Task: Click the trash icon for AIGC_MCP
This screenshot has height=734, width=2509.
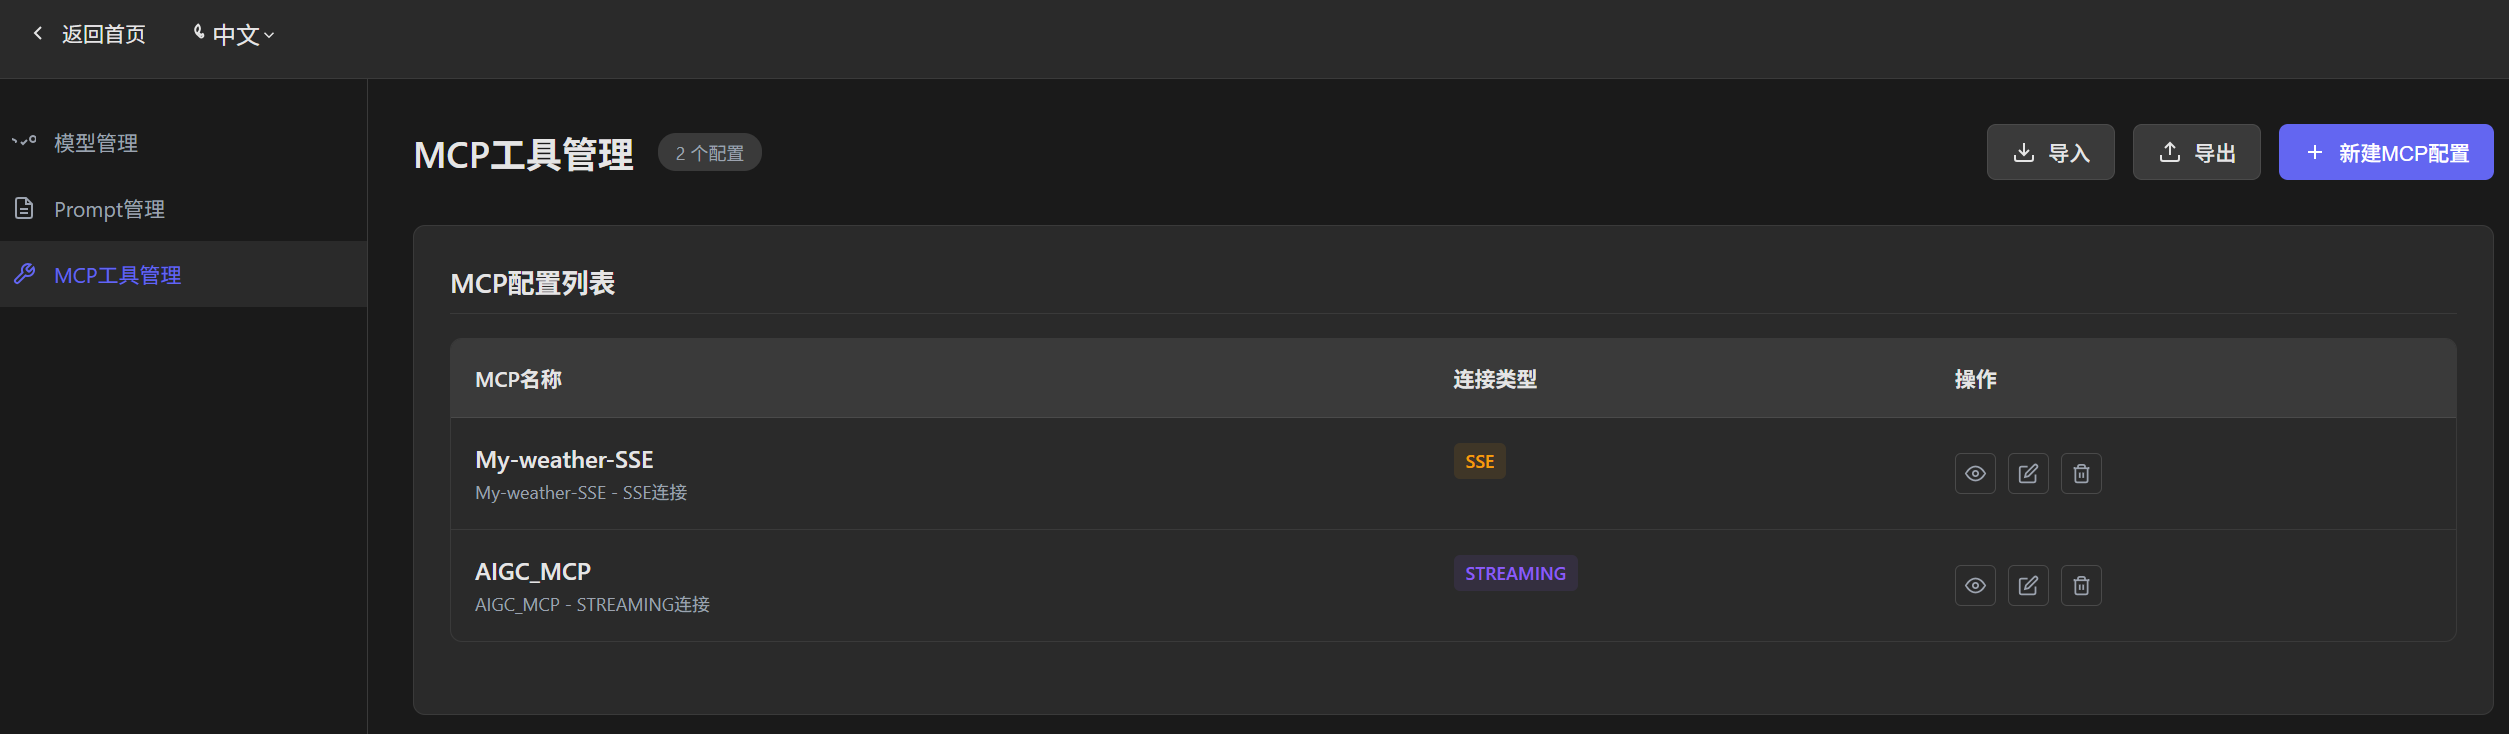Action: (2080, 586)
